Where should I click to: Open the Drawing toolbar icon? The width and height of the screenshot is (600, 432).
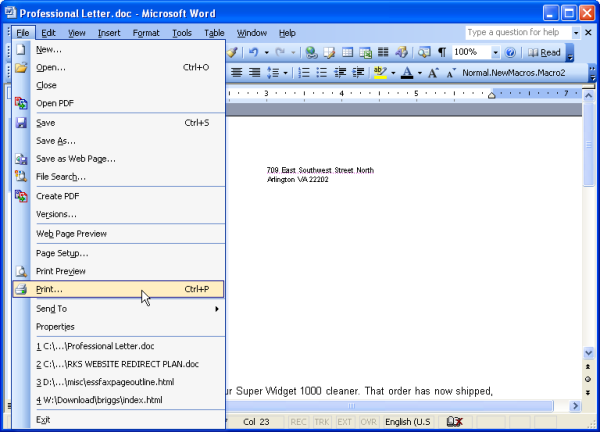tap(401, 52)
